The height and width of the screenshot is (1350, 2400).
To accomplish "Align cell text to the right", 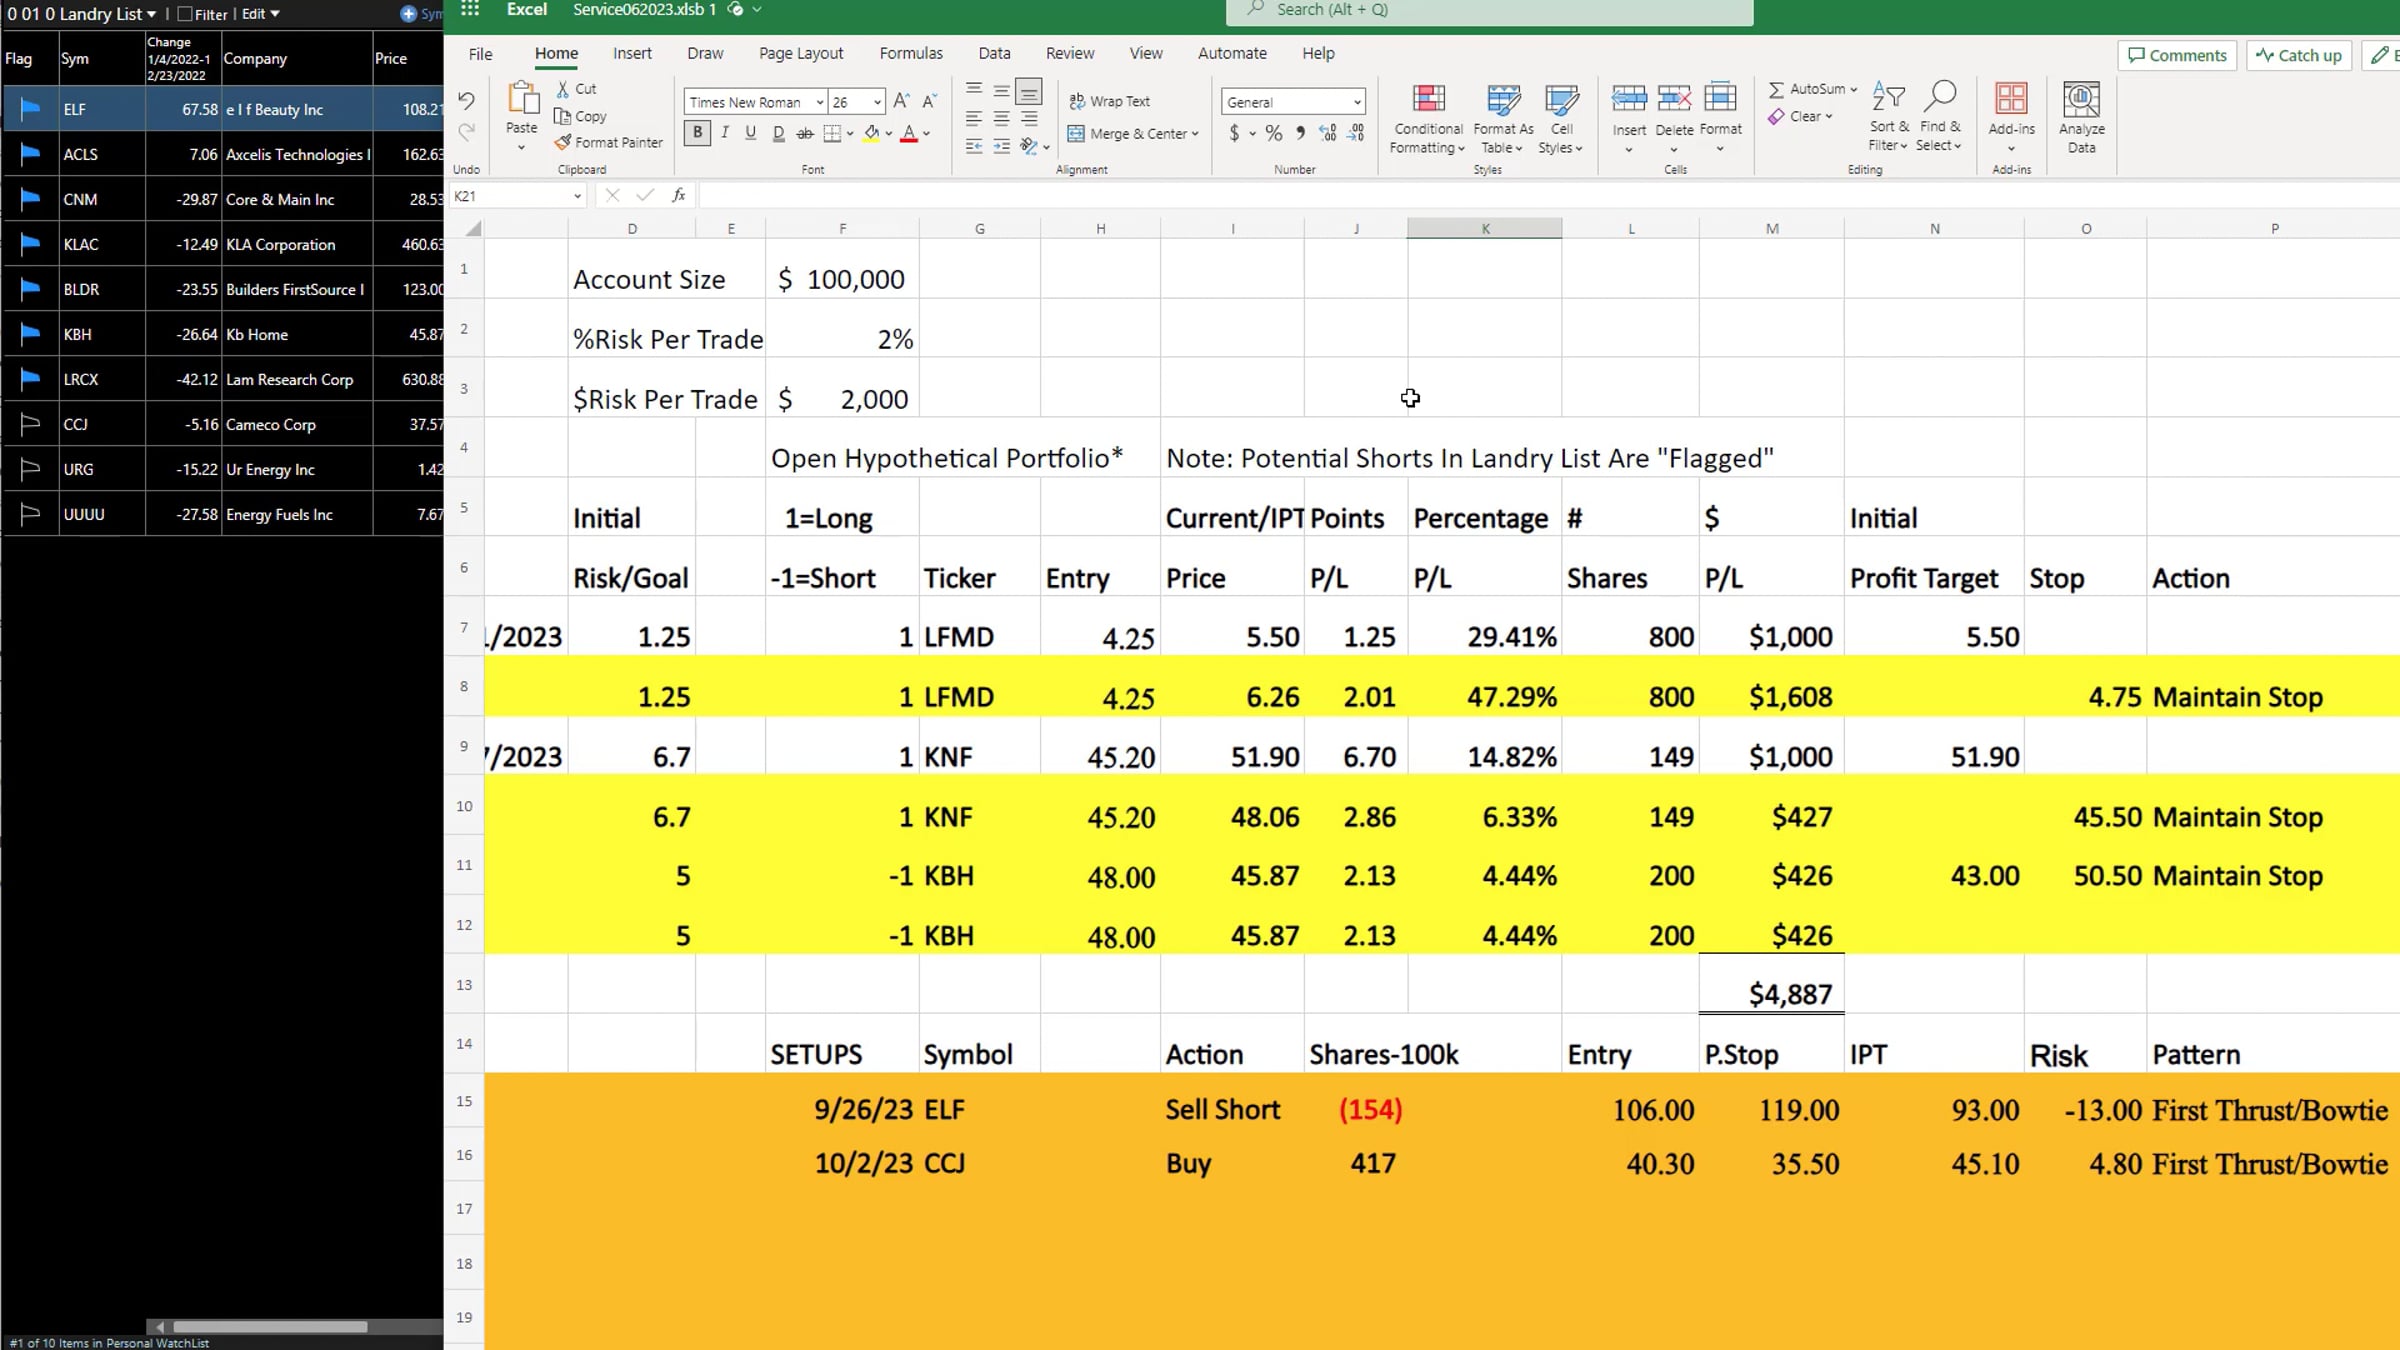I will [1029, 118].
